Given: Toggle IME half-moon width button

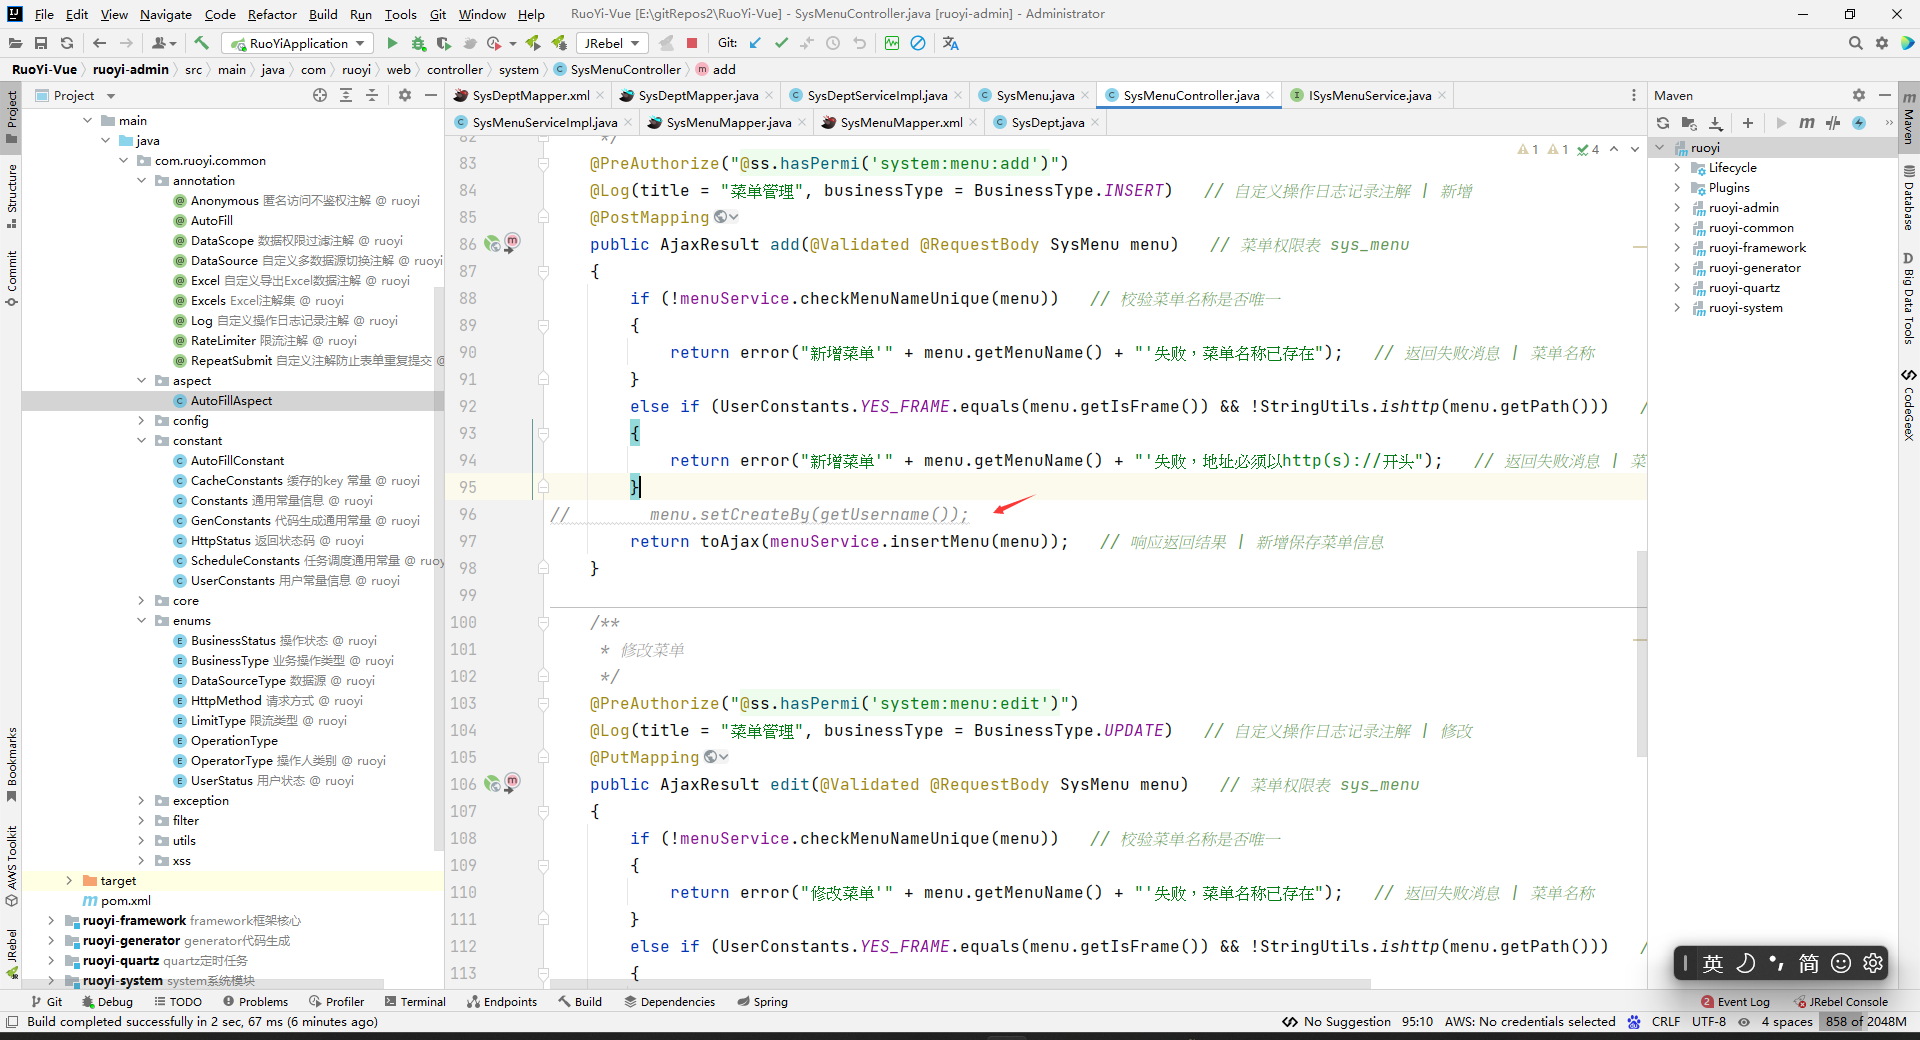Looking at the screenshot, I should [1745, 963].
